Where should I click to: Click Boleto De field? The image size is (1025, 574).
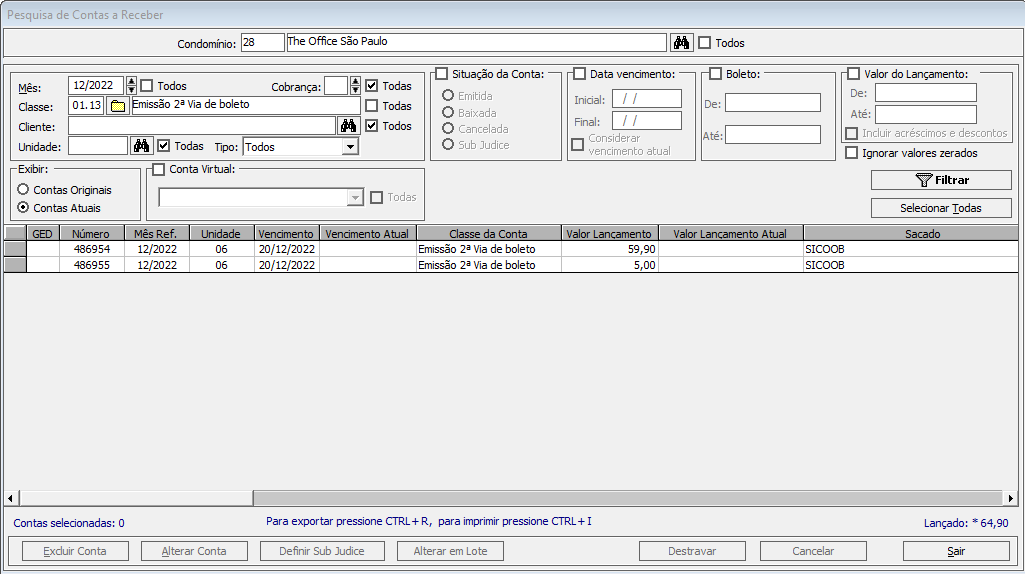pos(773,103)
